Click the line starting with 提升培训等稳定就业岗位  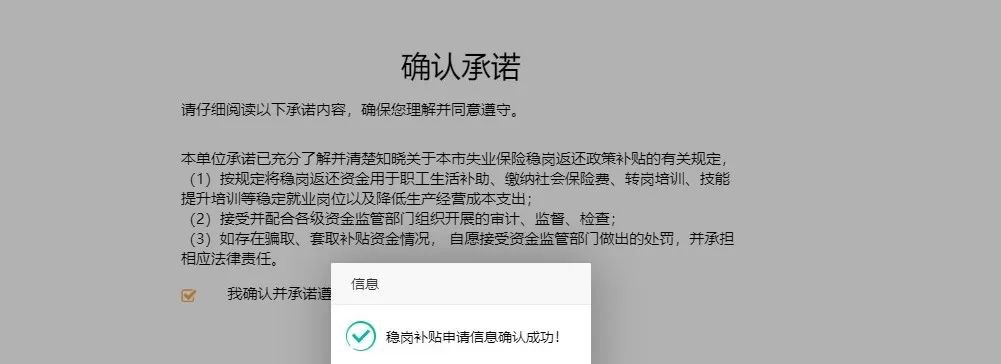pyautogui.click(x=357, y=199)
